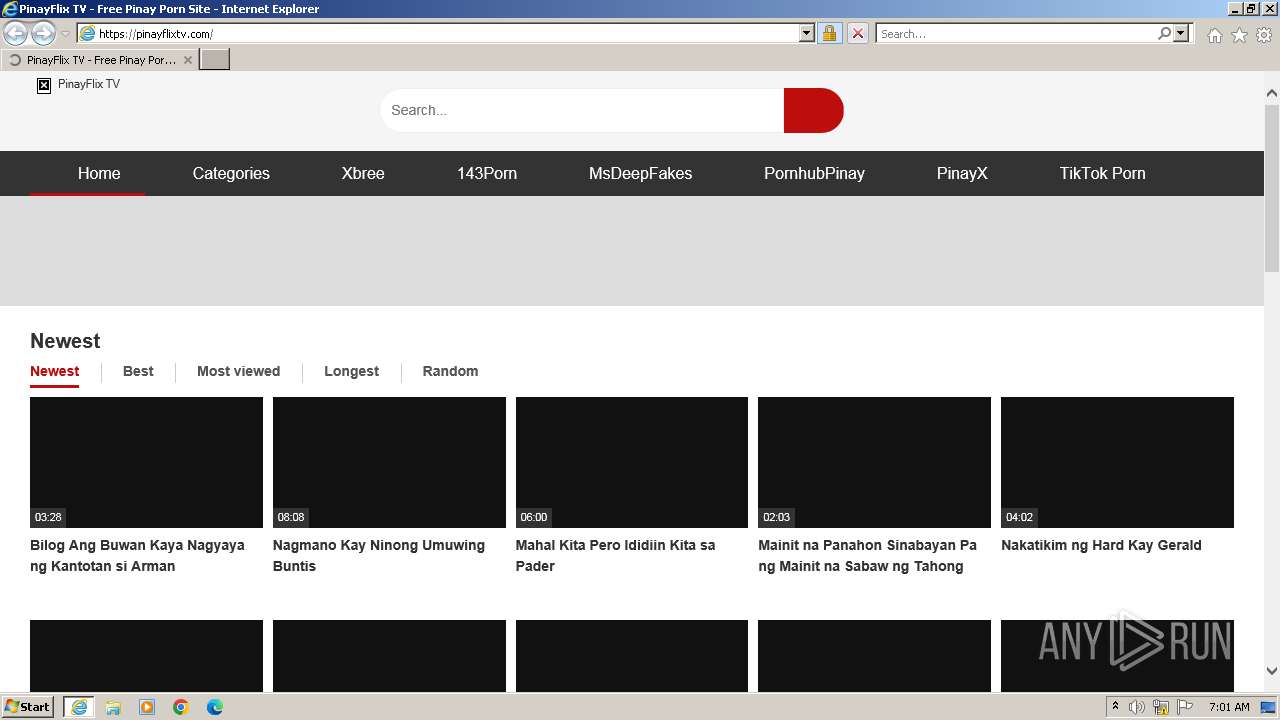Select the Longest sort tab
This screenshot has height=720, width=1280.
[351, 371]
